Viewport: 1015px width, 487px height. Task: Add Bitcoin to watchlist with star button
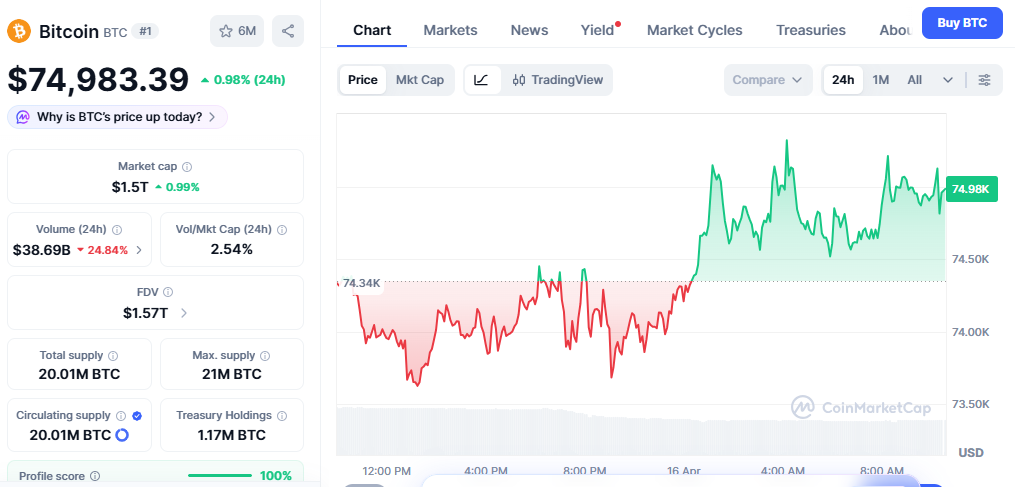[x=237, y=31]
